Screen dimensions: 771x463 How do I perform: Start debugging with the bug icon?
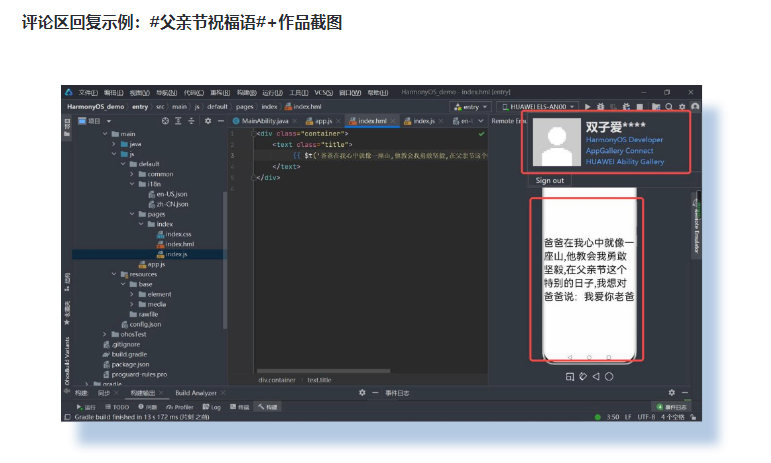coord(600,107)
